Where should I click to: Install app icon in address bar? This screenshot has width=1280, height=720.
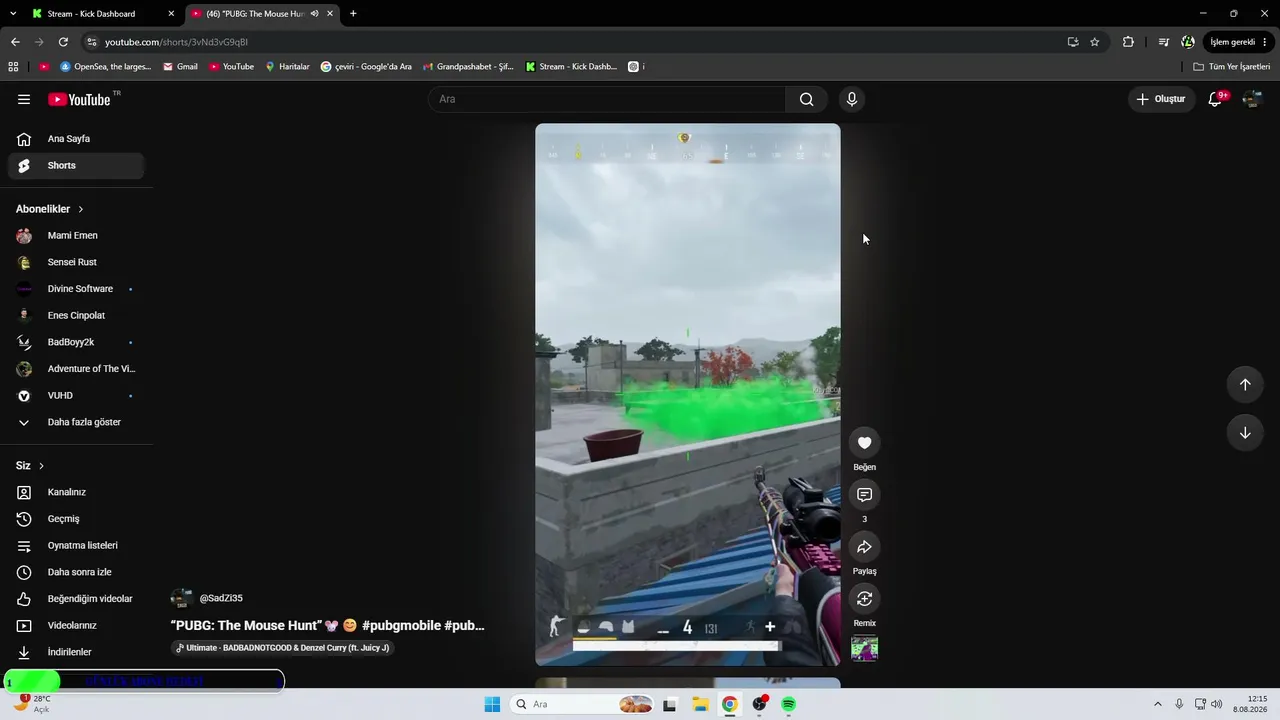[x=1073, y=42]
